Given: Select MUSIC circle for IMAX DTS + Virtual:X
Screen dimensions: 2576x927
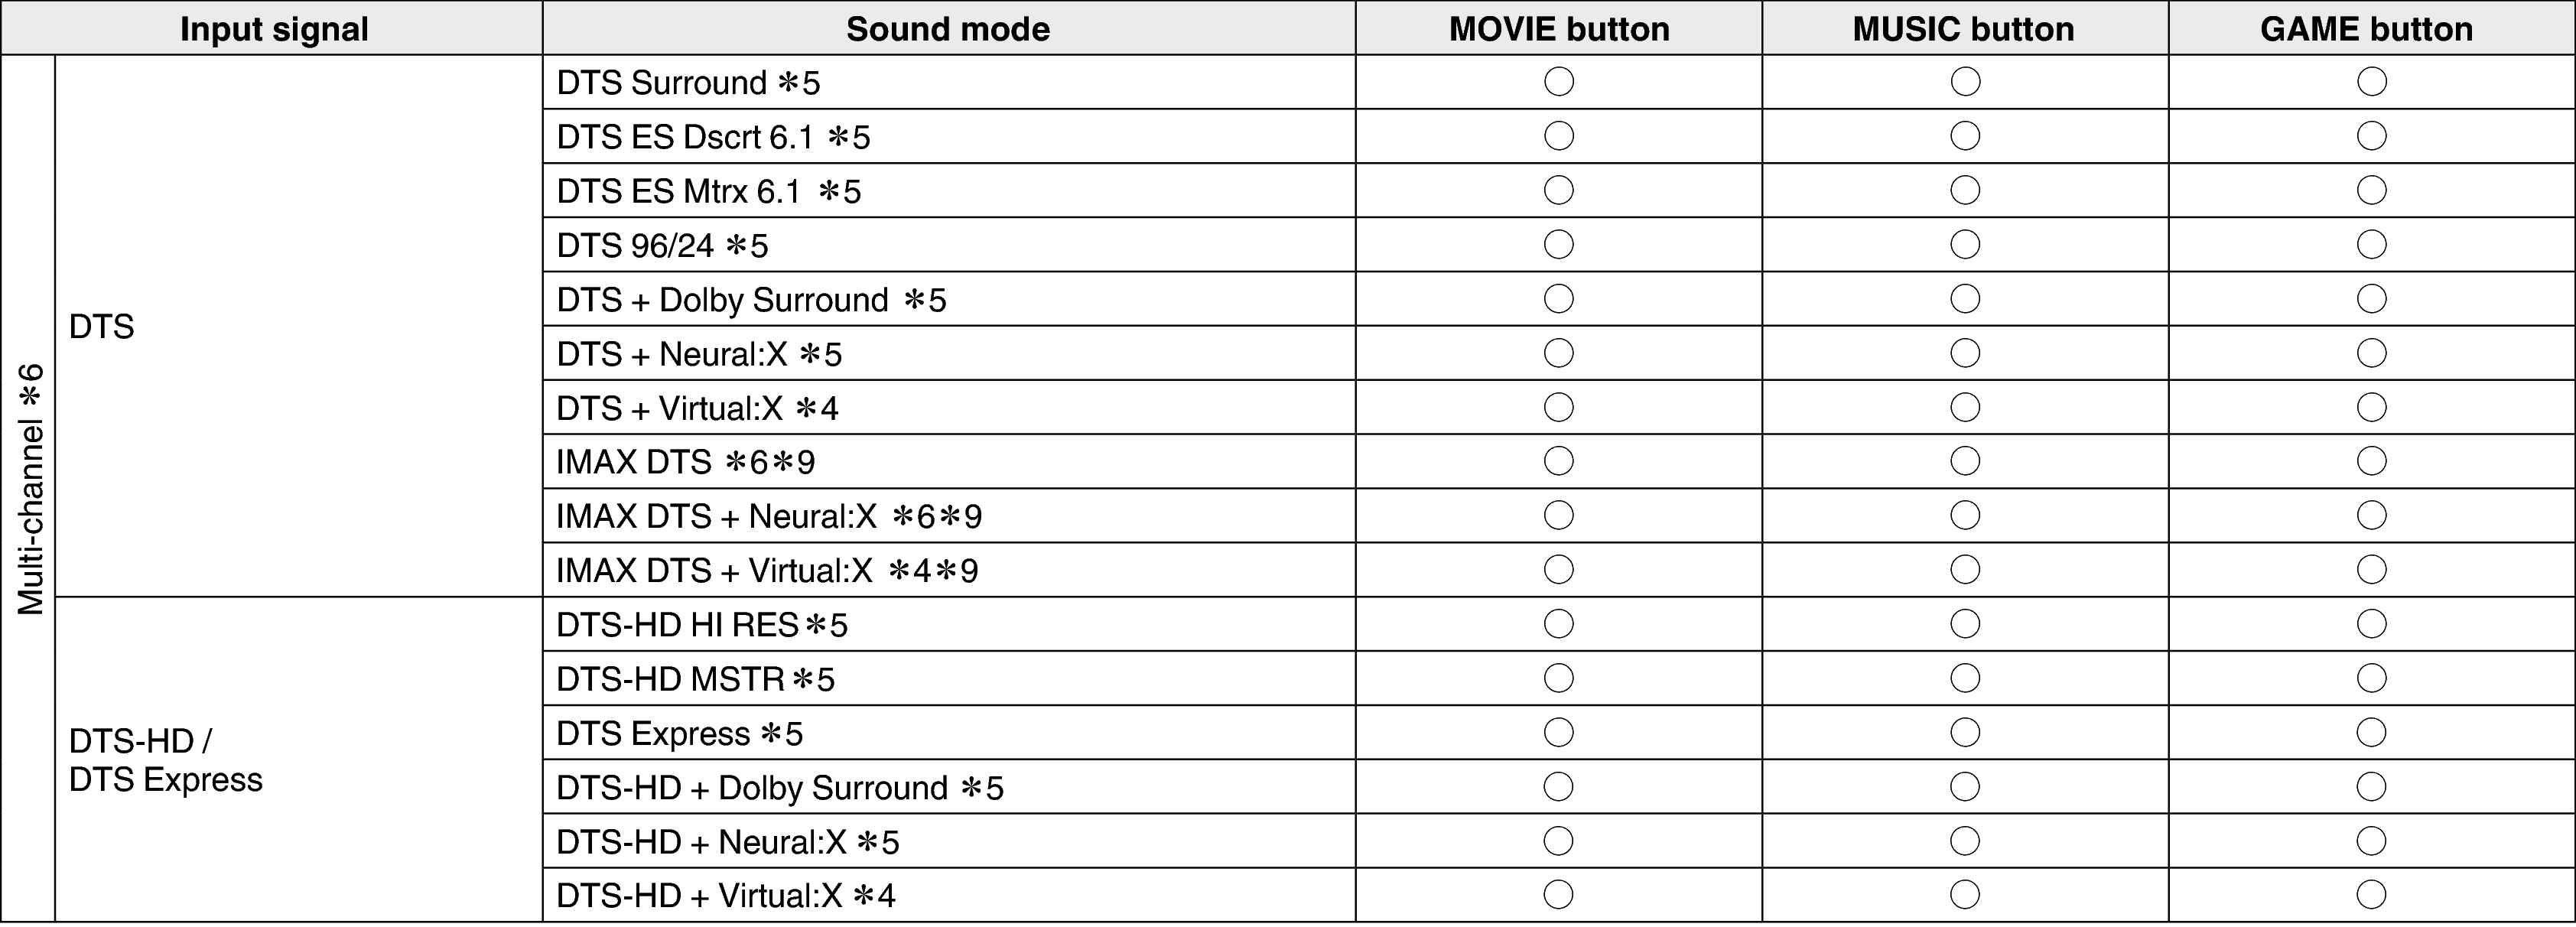Looking at the screenshot, I should (x=1965, y=570).
